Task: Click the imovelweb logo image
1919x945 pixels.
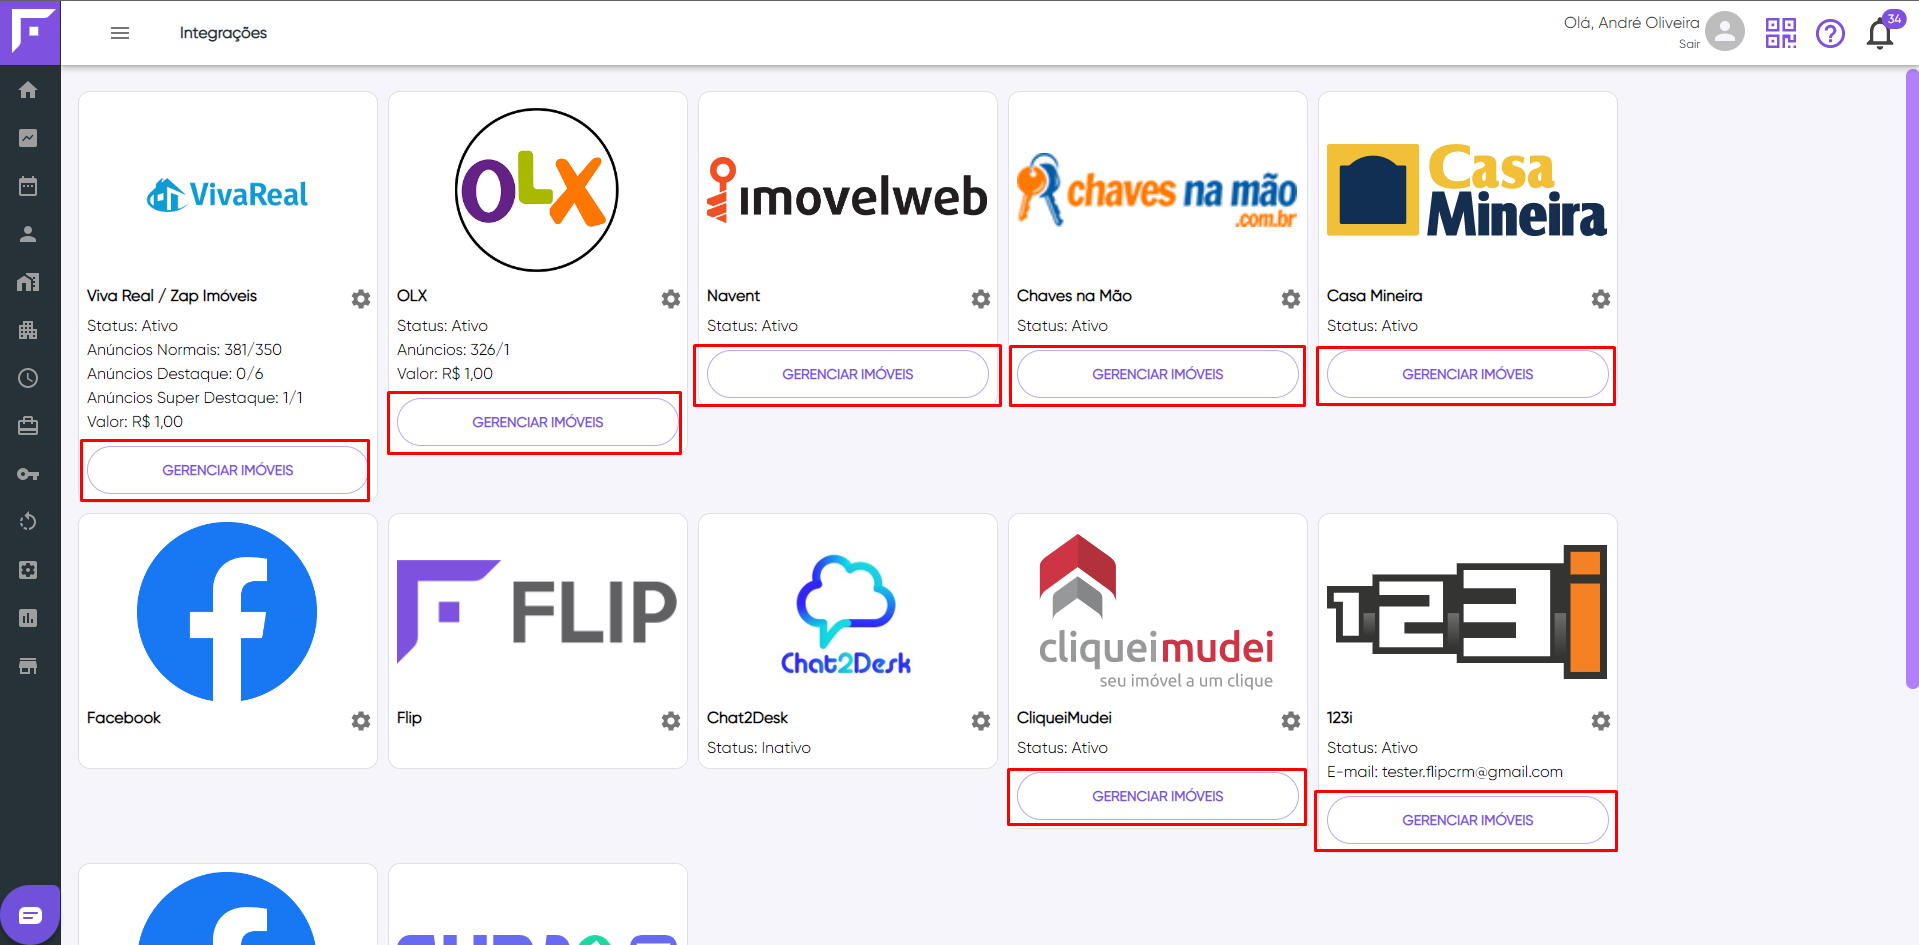Action: (847, 190)
